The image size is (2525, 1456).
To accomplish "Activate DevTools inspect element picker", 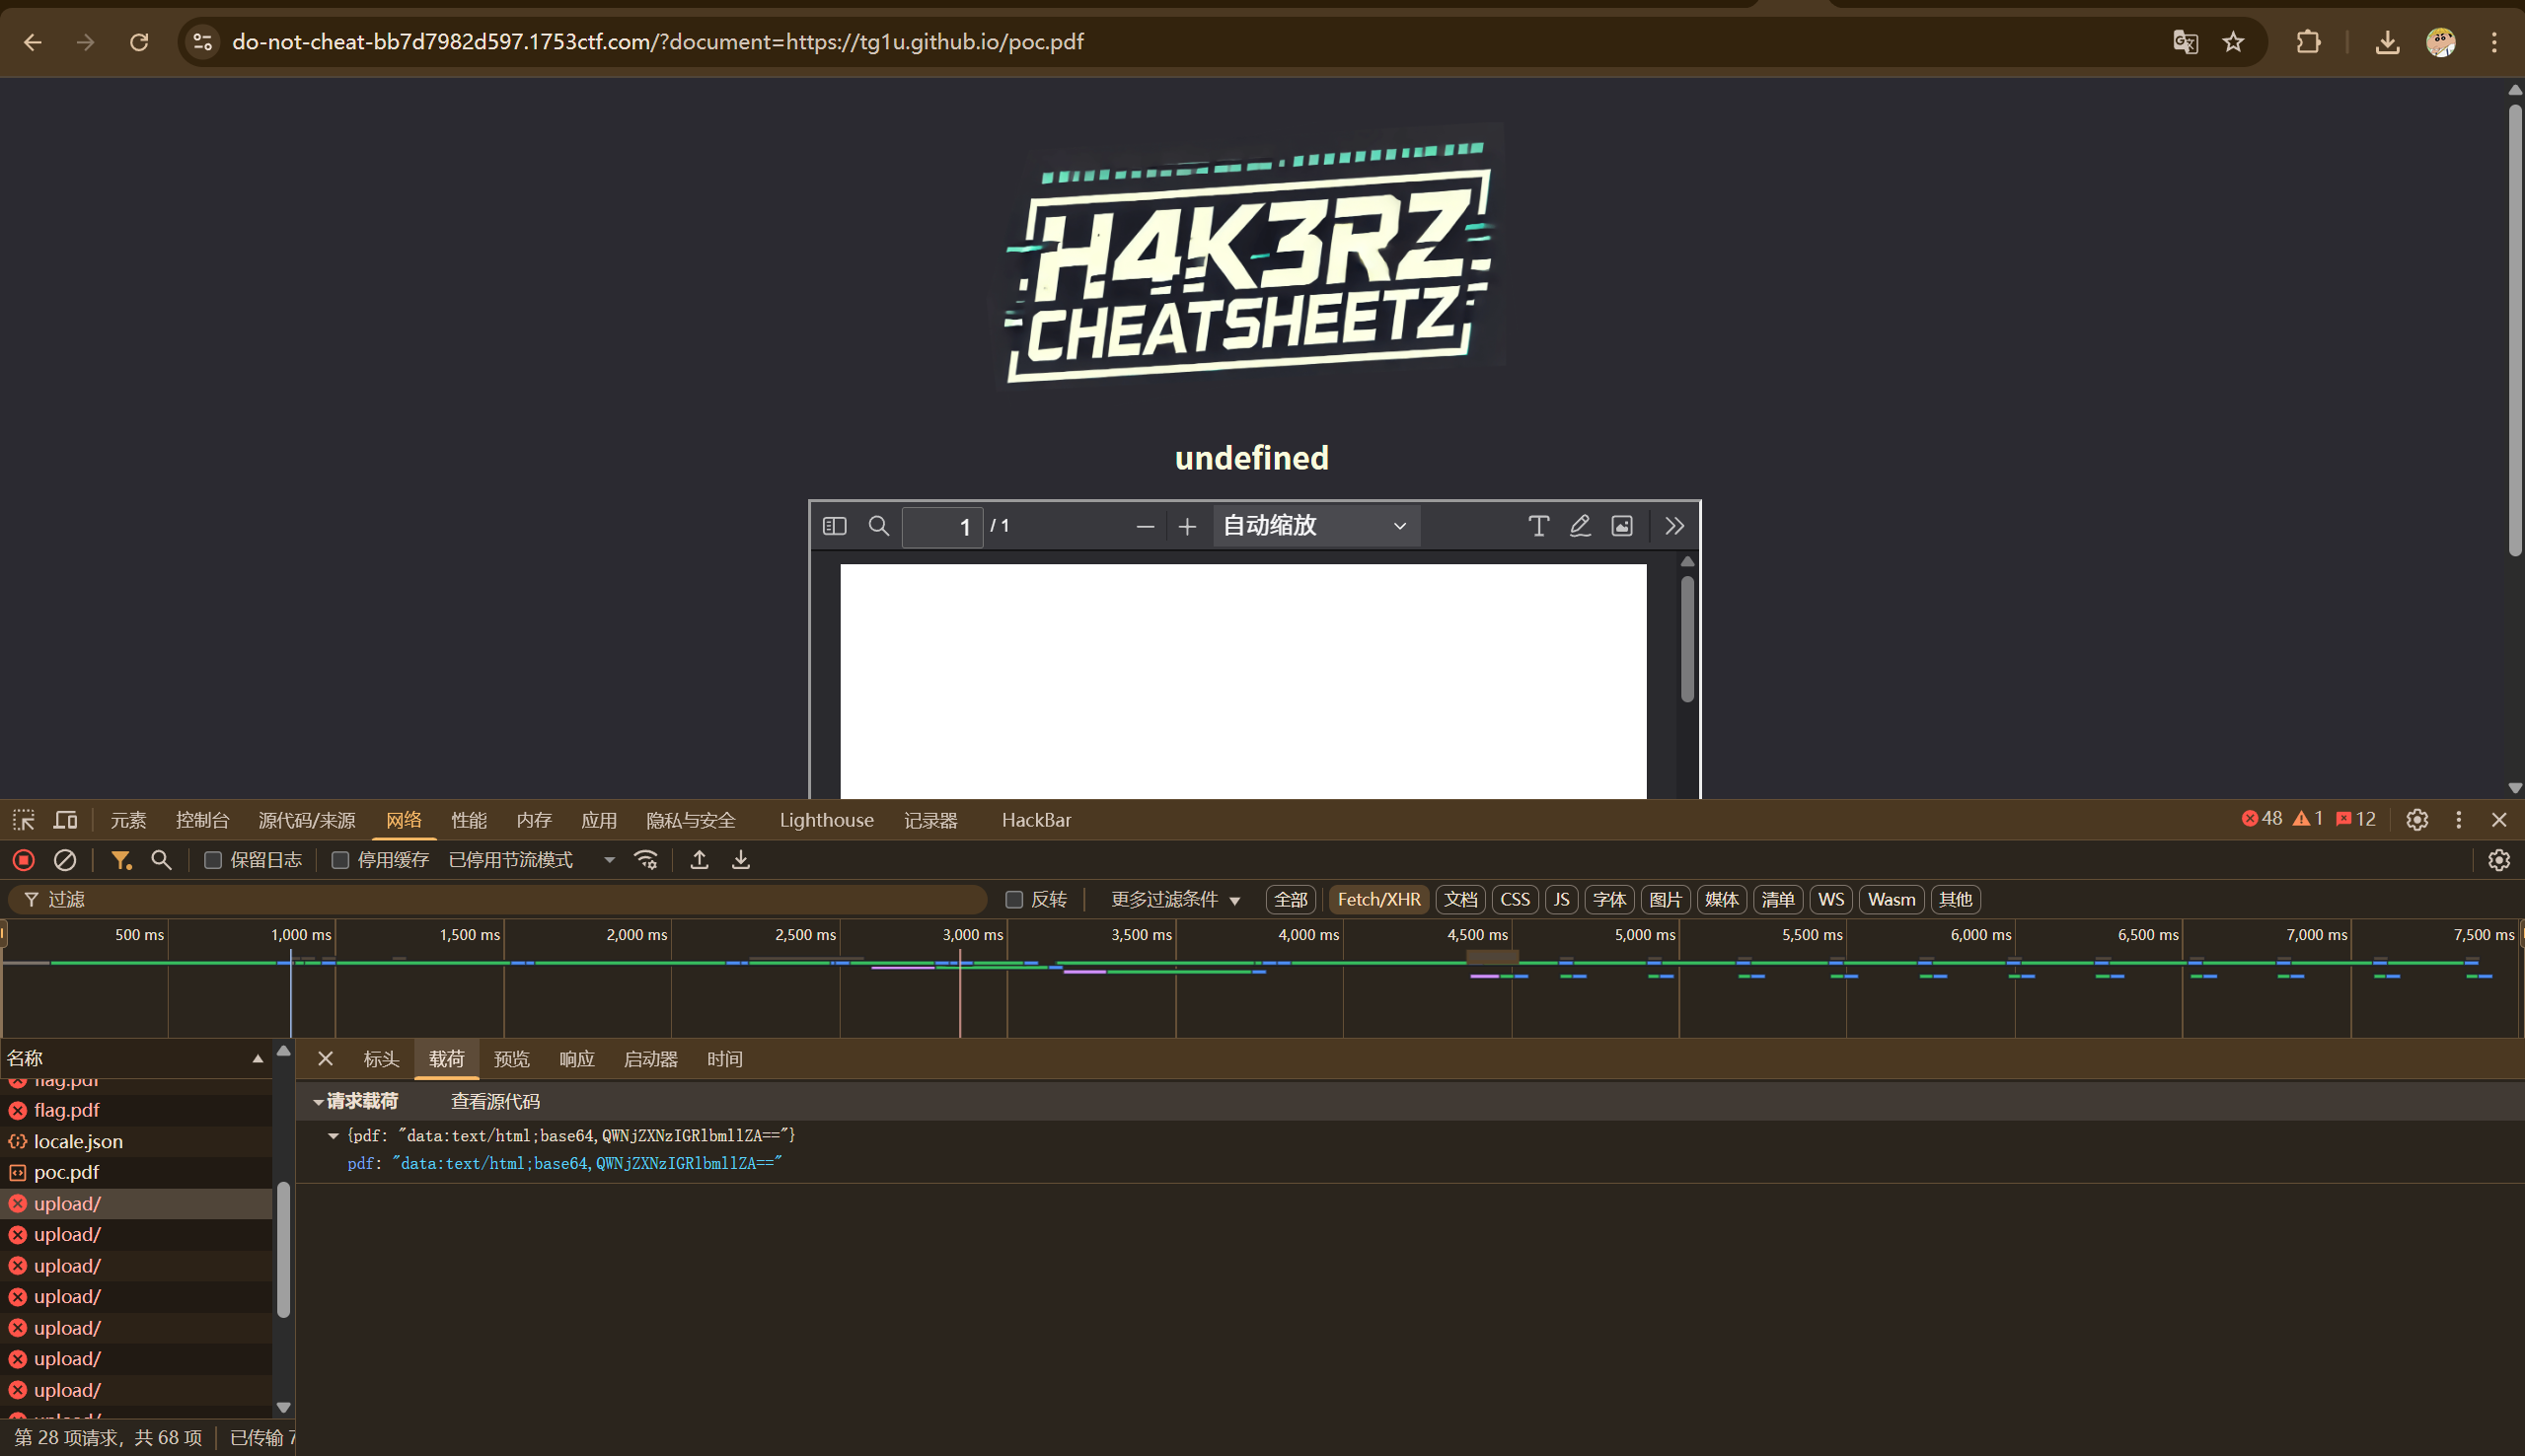I will [x=24, y=820].
